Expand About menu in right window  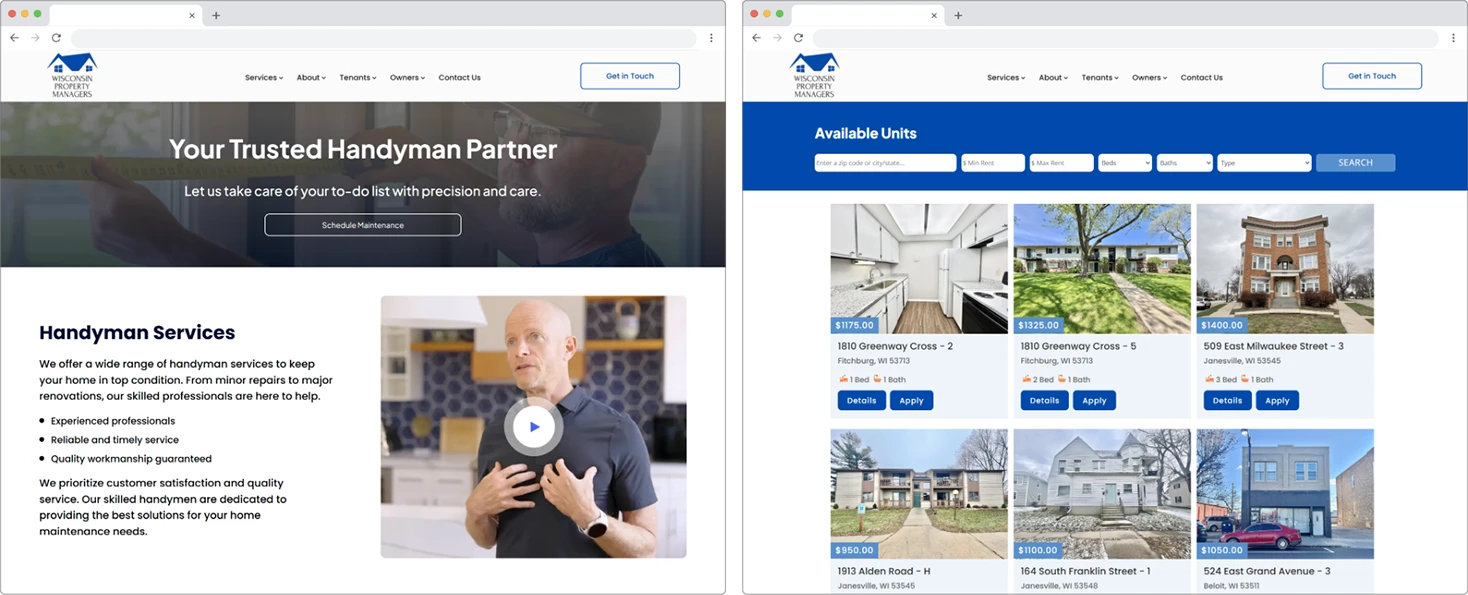point(1053,77)
